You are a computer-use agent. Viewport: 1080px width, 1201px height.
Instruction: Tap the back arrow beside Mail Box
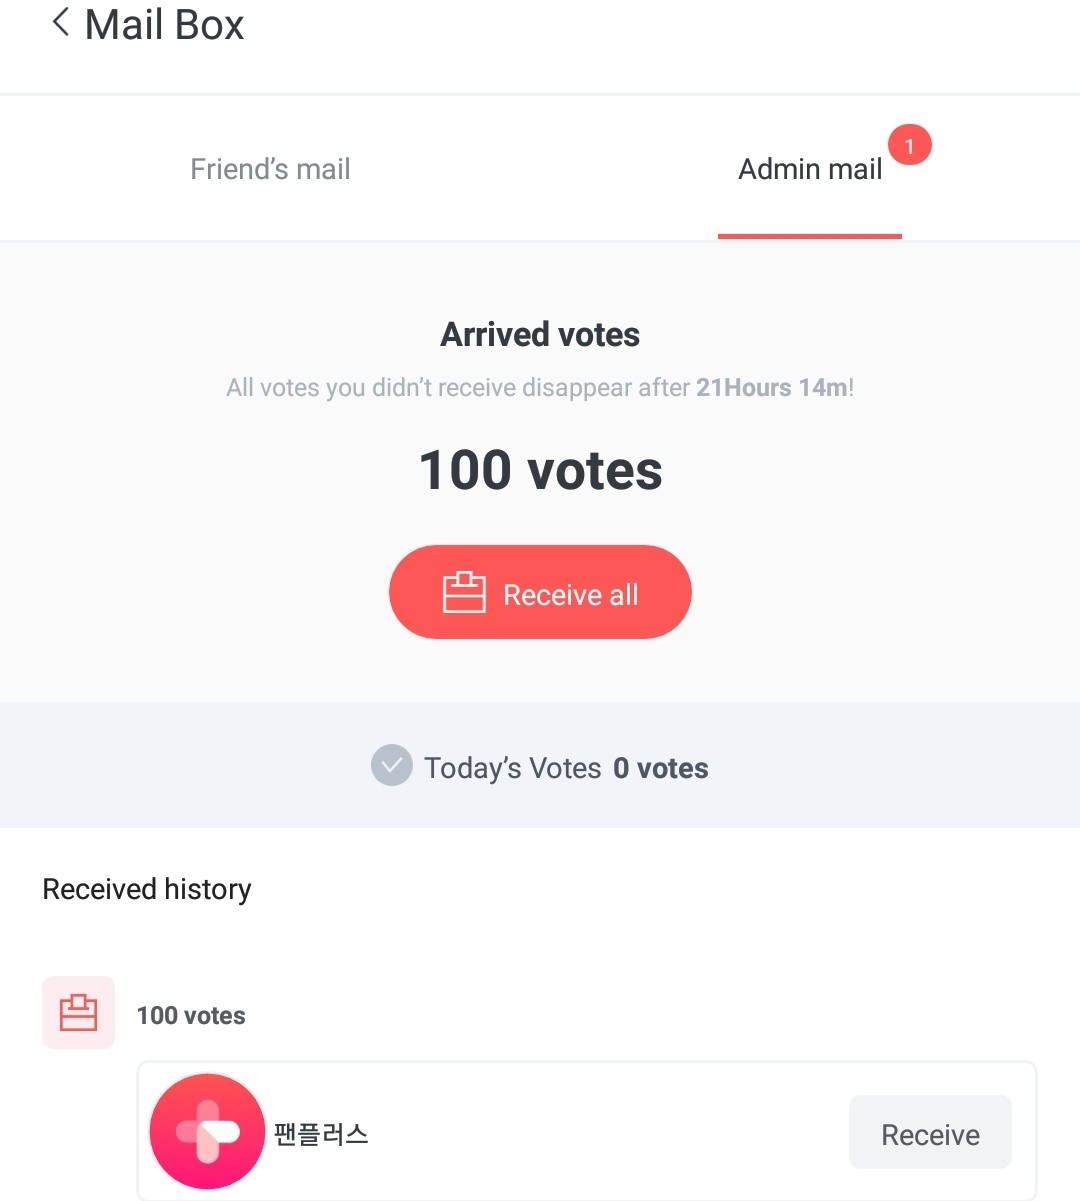[x=60, y=23]
